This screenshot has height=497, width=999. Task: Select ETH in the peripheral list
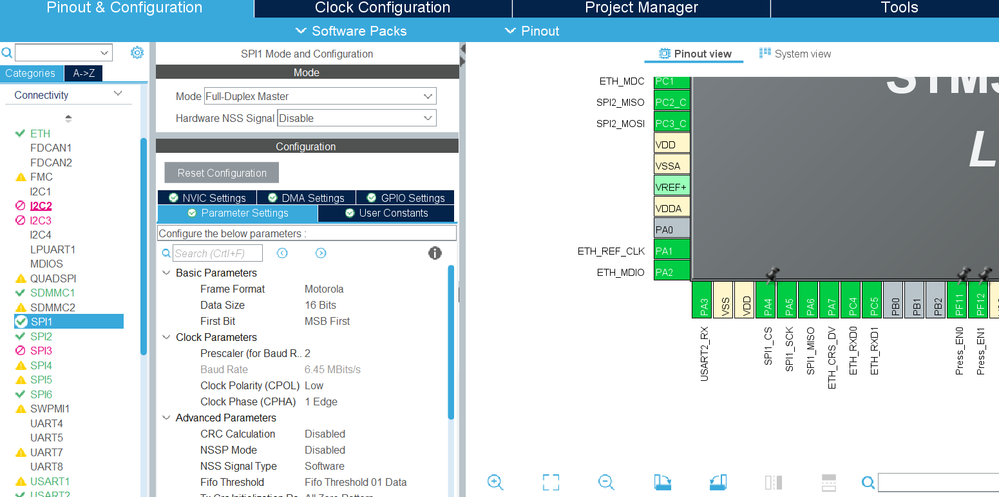click(x=40, y=133)
